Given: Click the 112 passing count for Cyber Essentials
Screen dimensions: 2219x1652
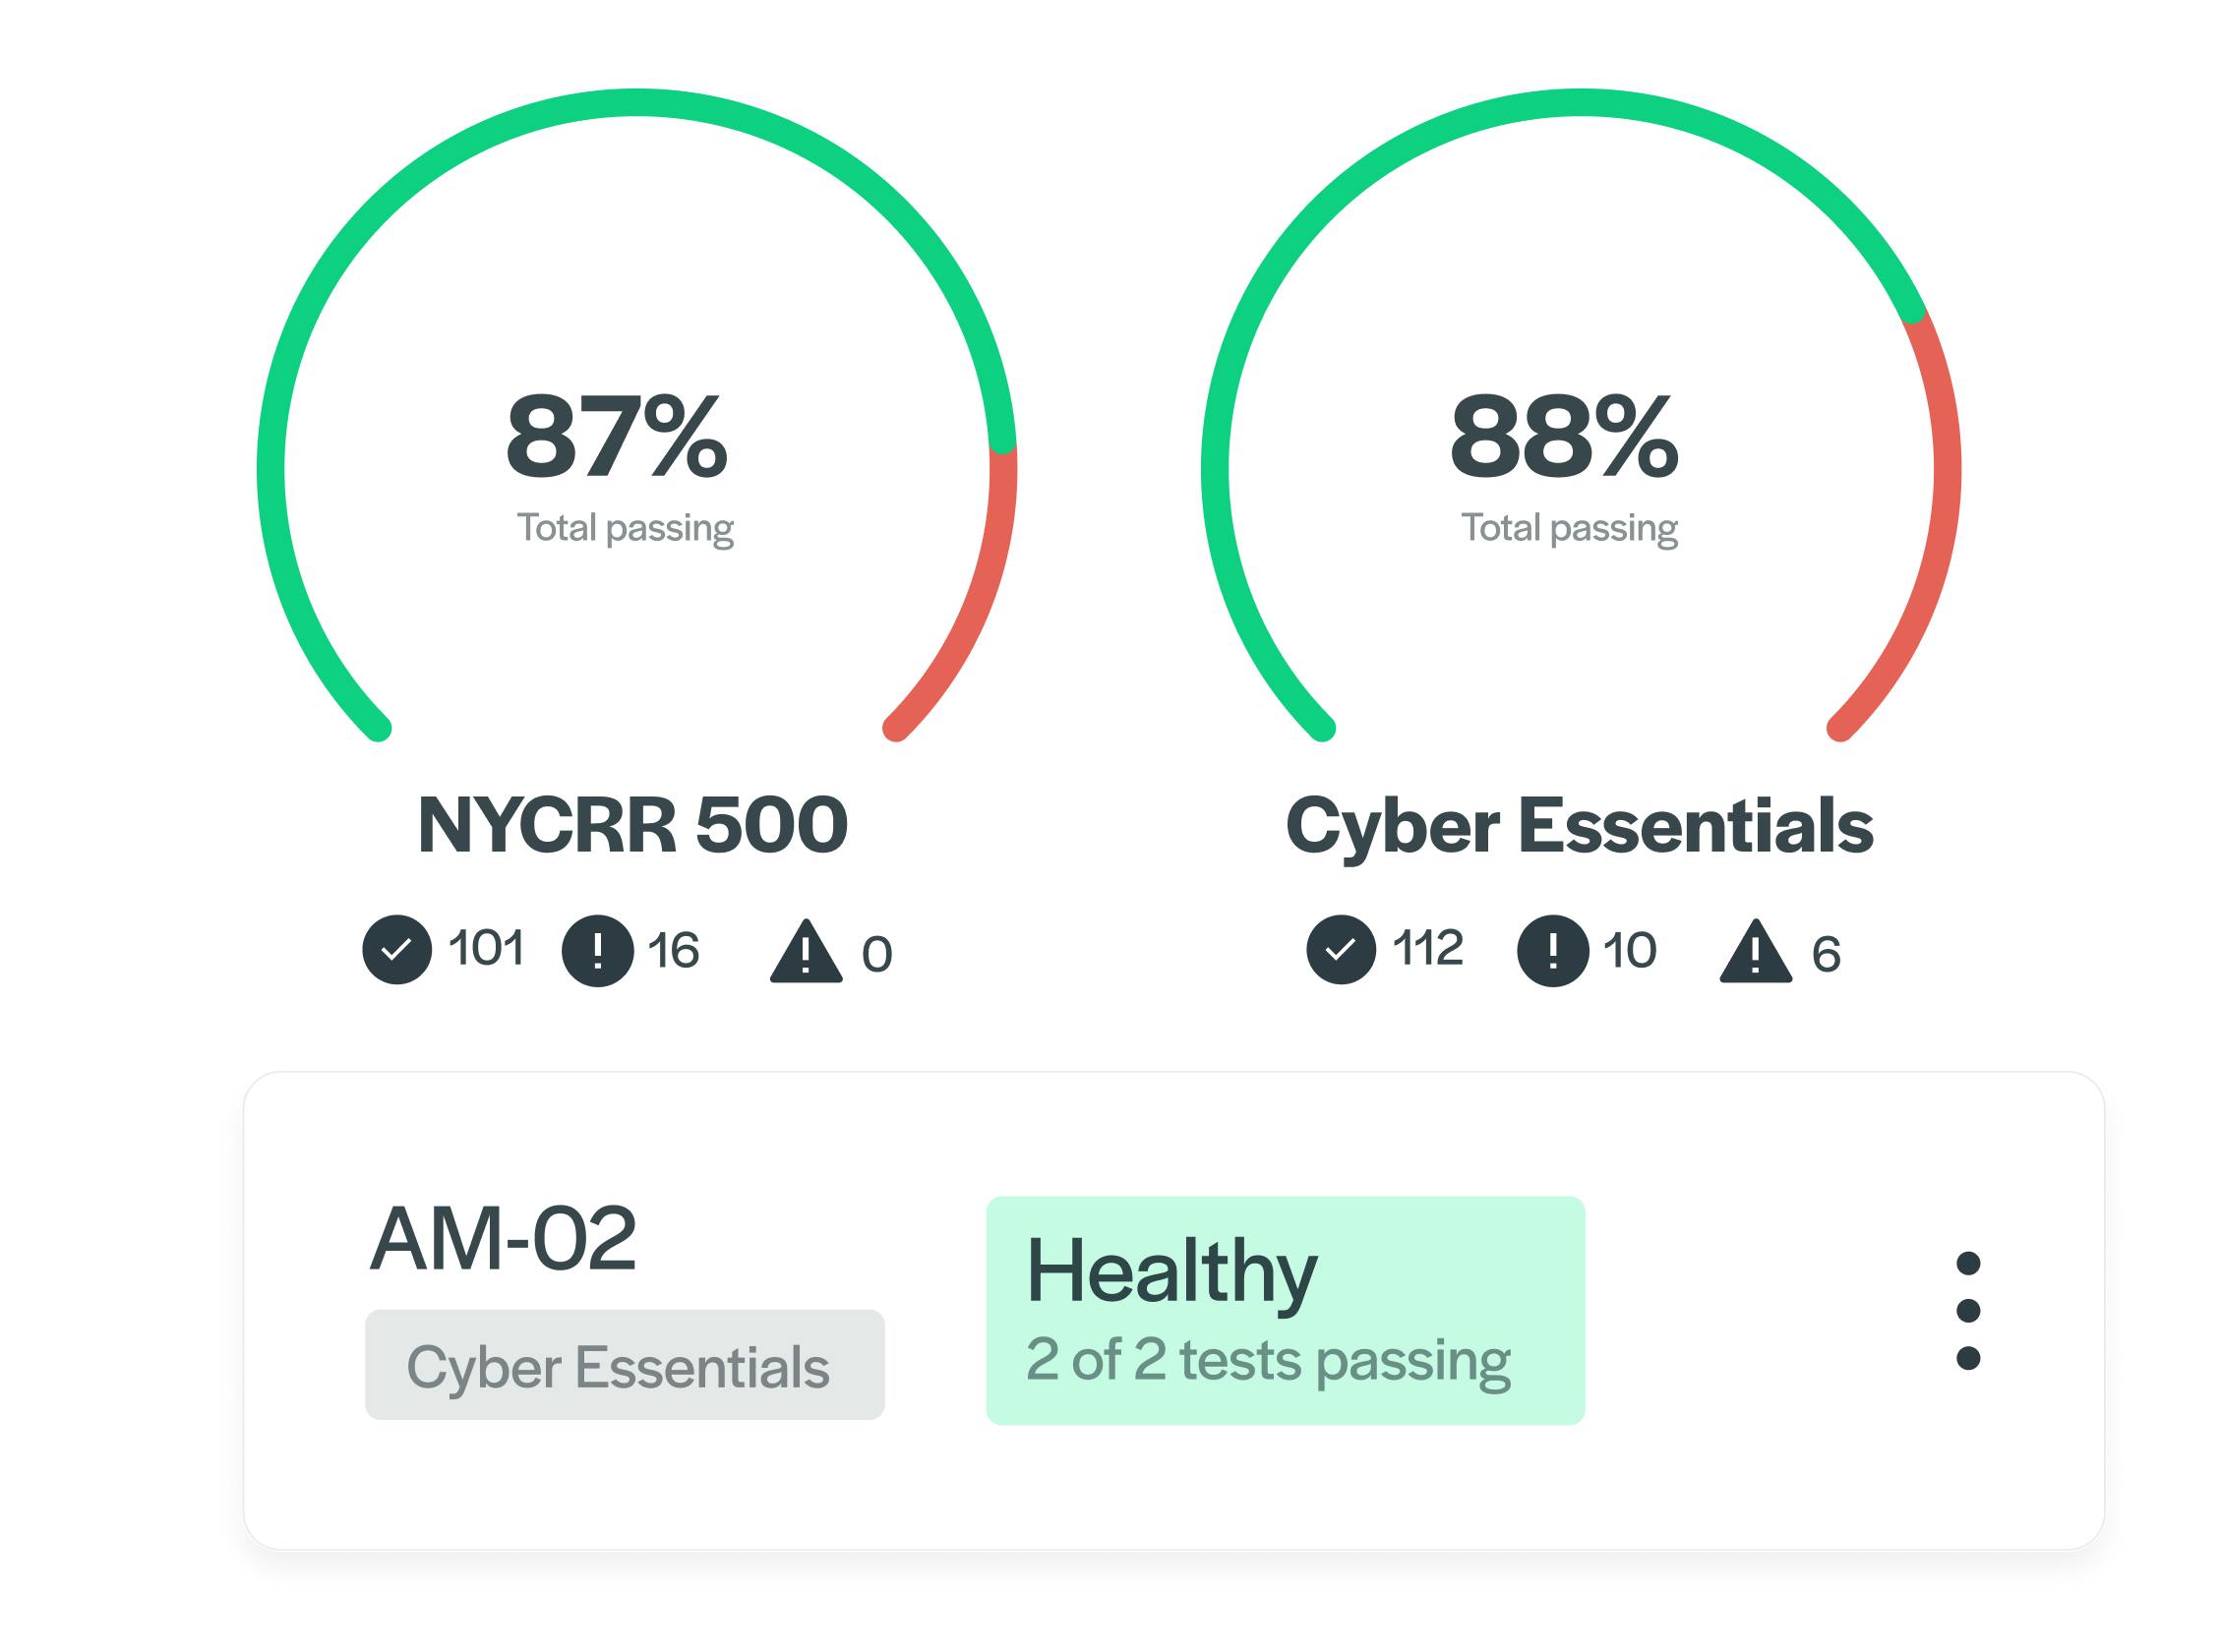Looking at the screenshot, I should pyautogui.click(x=1427, y=948).
